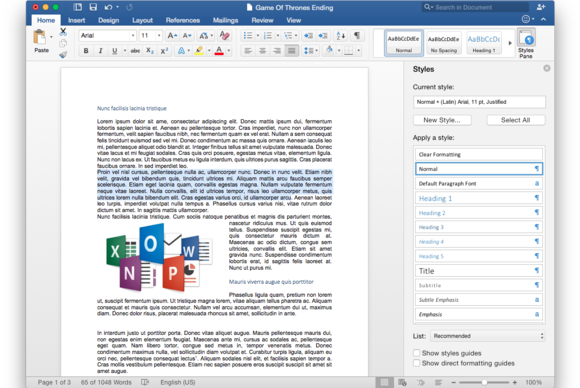Click the share person icon
The width and height of the screenshot is (580, 388).
541,7
